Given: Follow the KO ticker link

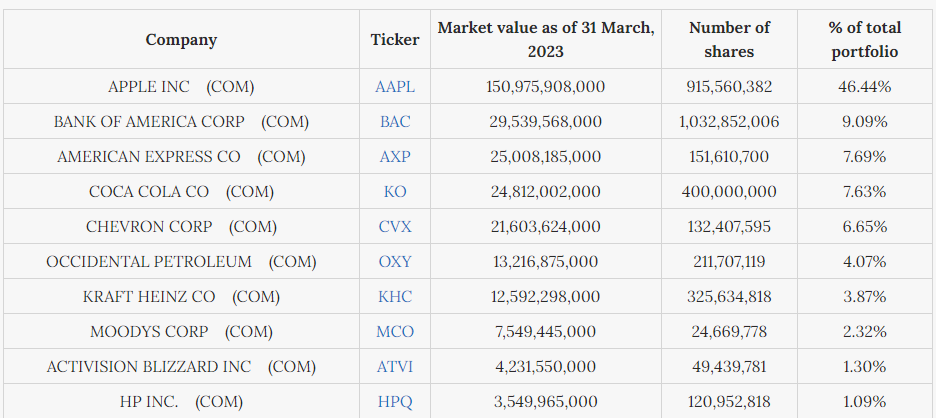Looking at the screenshot, I should [x=395, y=192].
